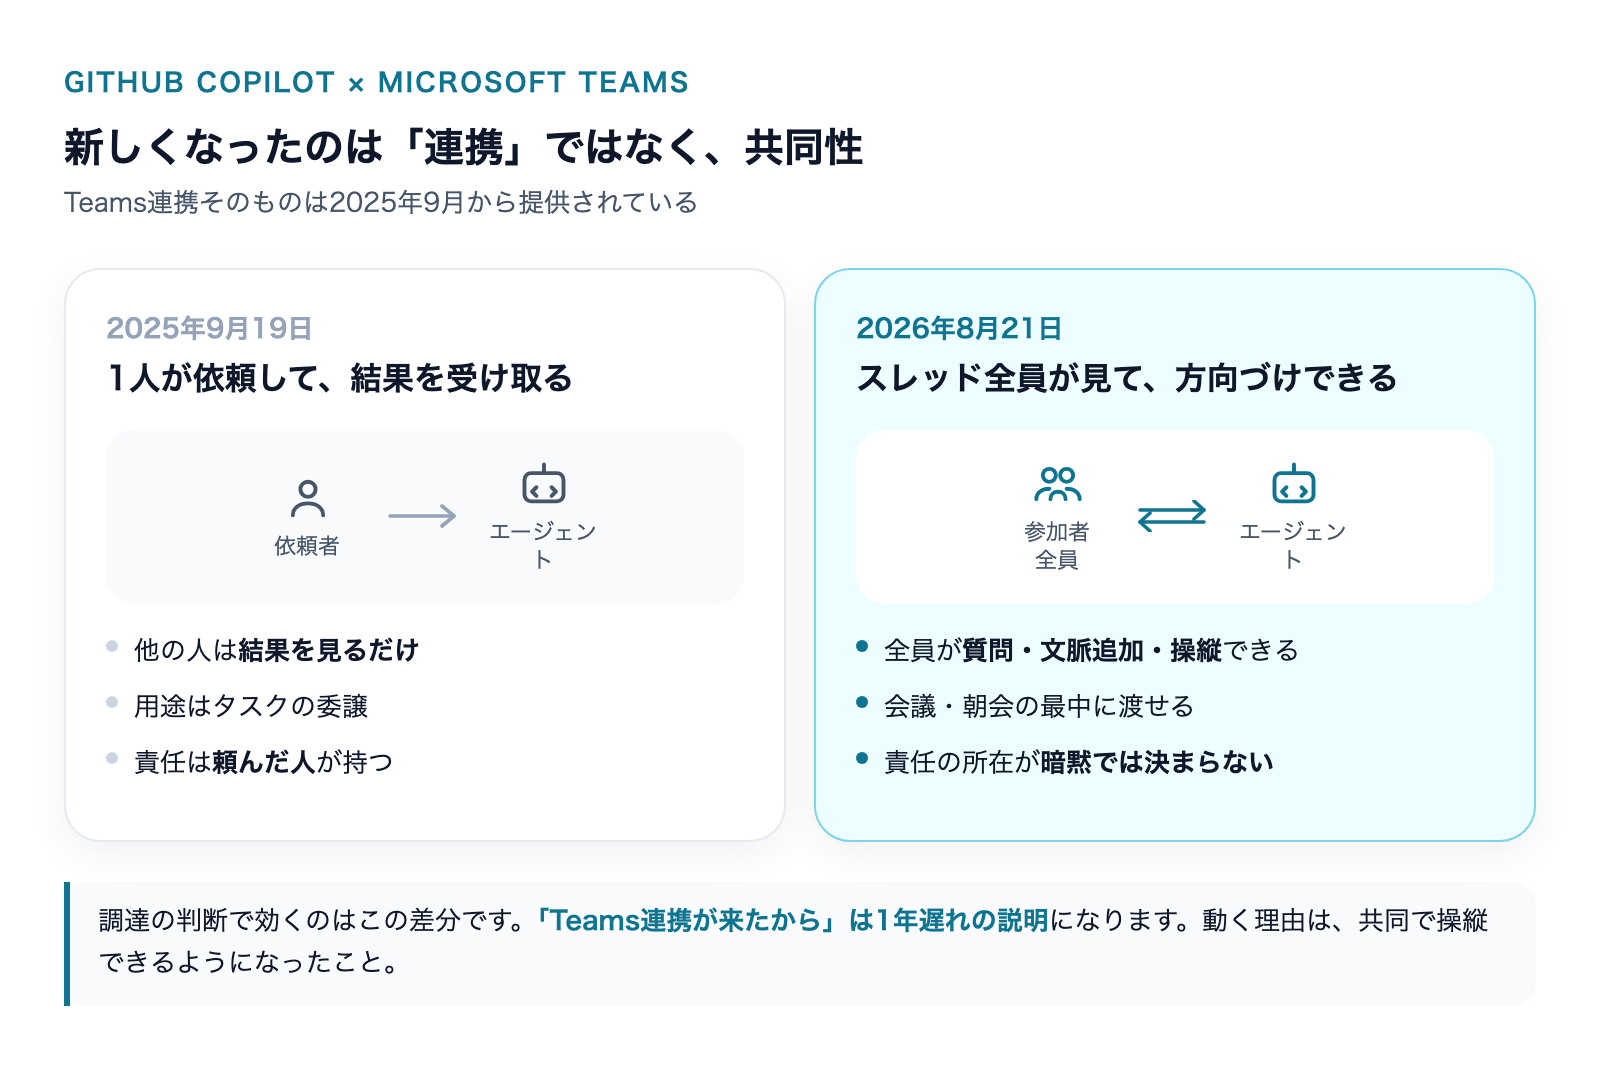Click the left card's robot agent icon
1600x1070 pixels.
(543, 484)
